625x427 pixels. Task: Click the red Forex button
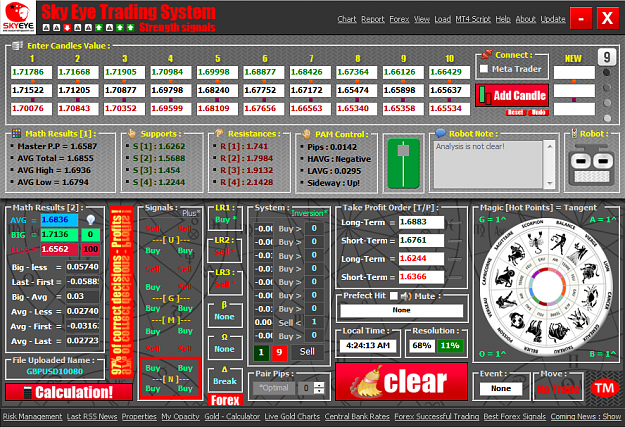[x=225, y=400]
